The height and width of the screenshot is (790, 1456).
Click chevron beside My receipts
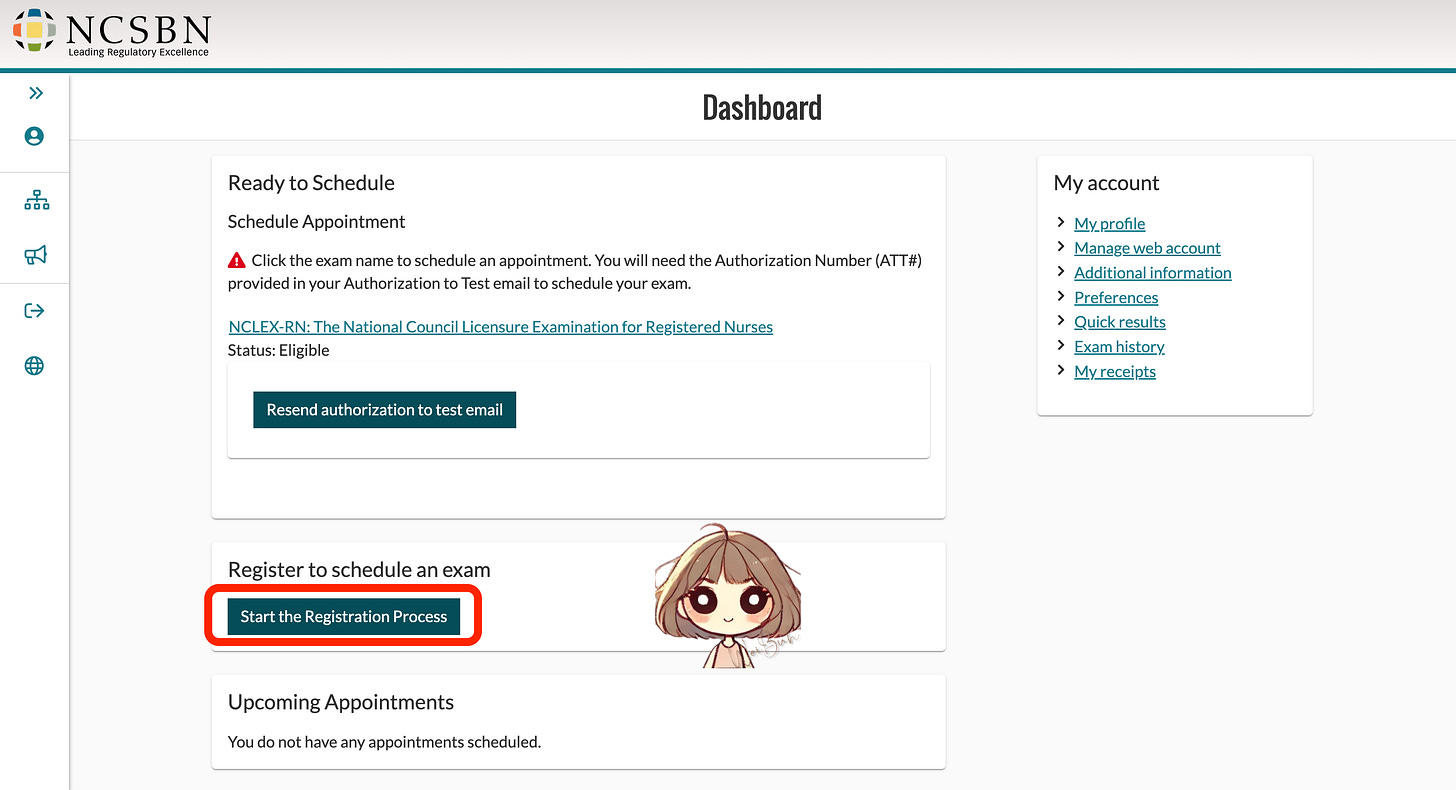pyautogui.click(x=1061, y=370)
